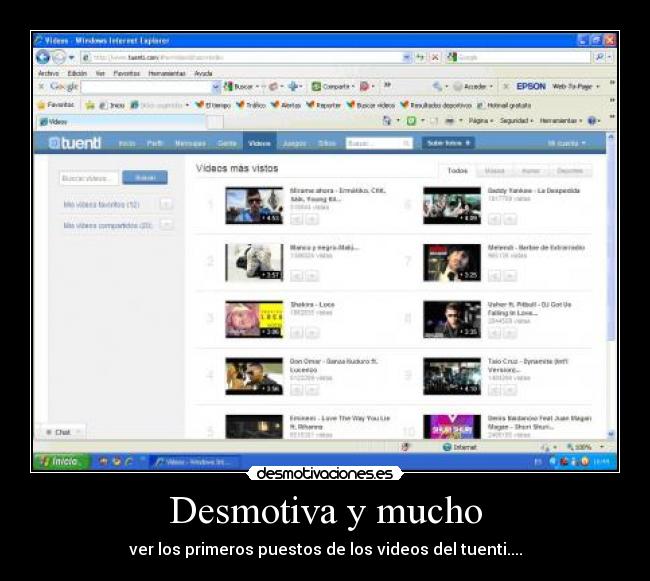Click the browser Forward arrow button
650x581 pixels.
[x=59, y=57]
